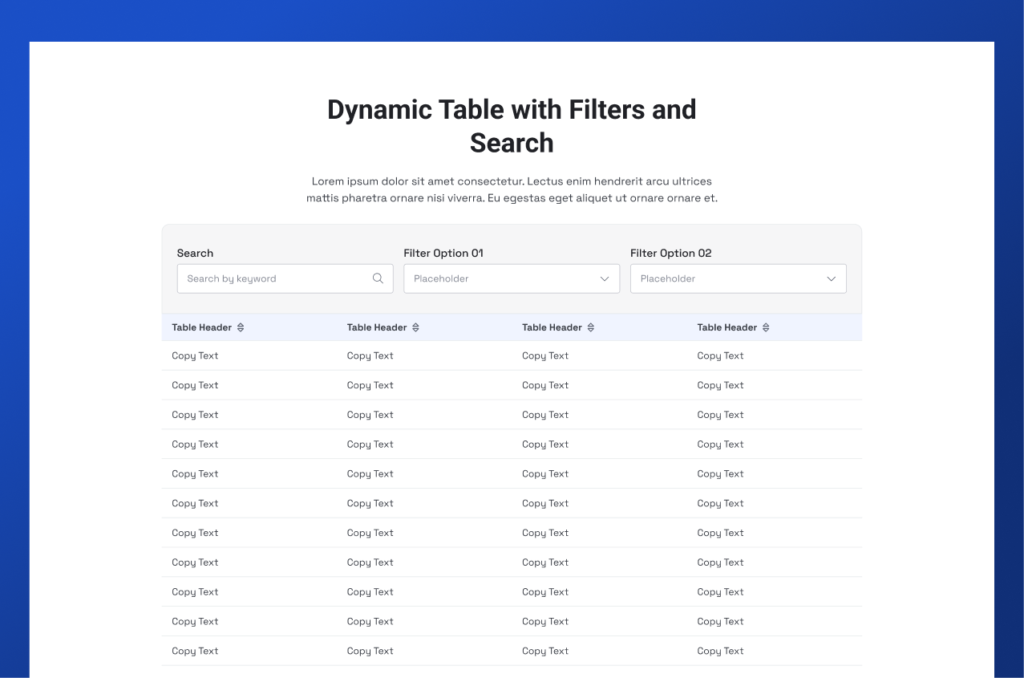Click sort arrows in third column header
The height and width of the screenshot is (678, 1024).
point(591,328)
